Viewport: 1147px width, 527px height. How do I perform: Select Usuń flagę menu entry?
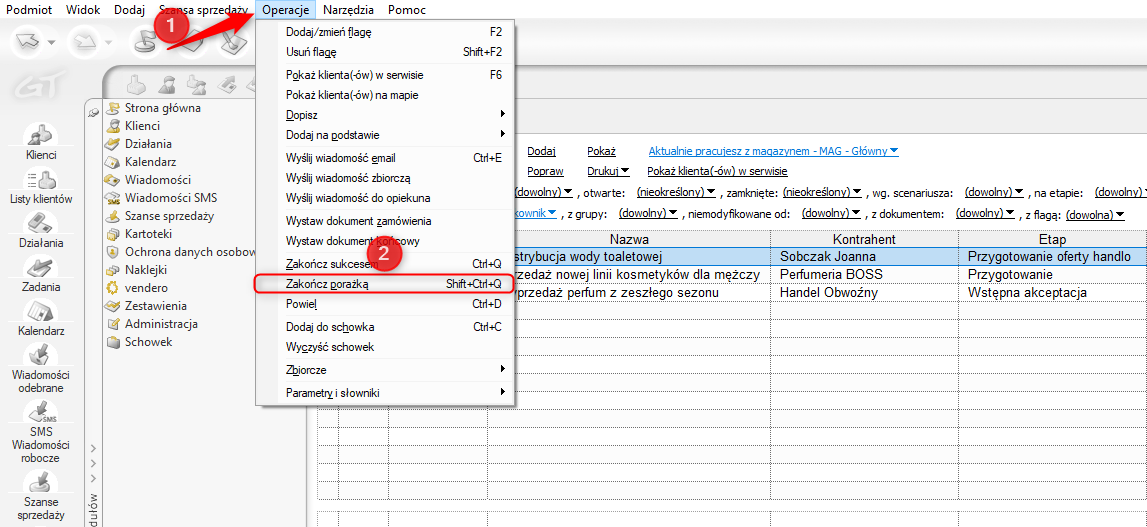(386, 52)
